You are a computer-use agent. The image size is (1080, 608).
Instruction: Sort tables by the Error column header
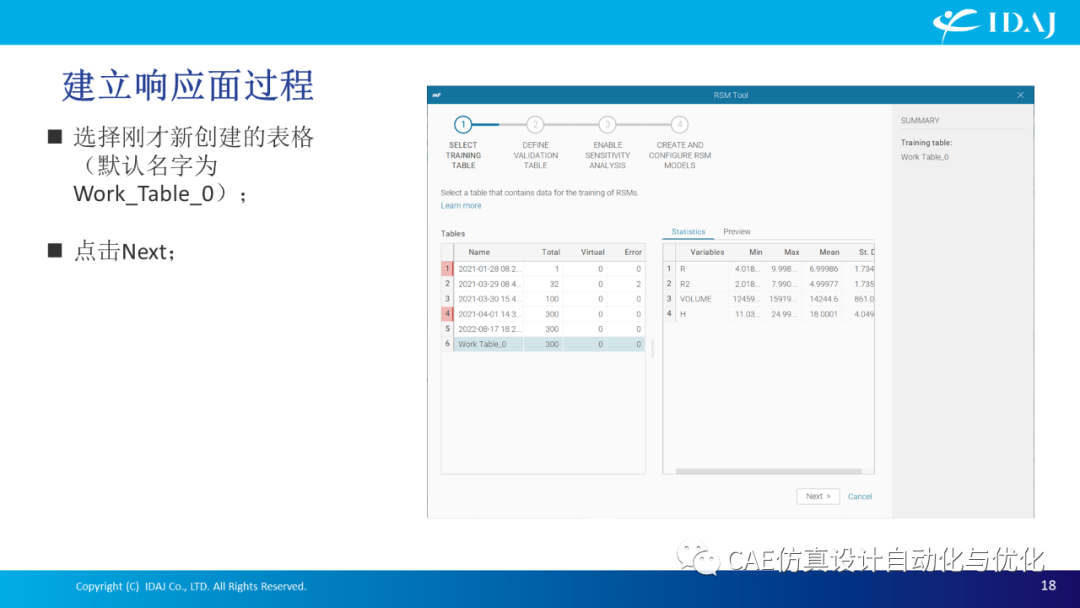click(x=626, y=252)
